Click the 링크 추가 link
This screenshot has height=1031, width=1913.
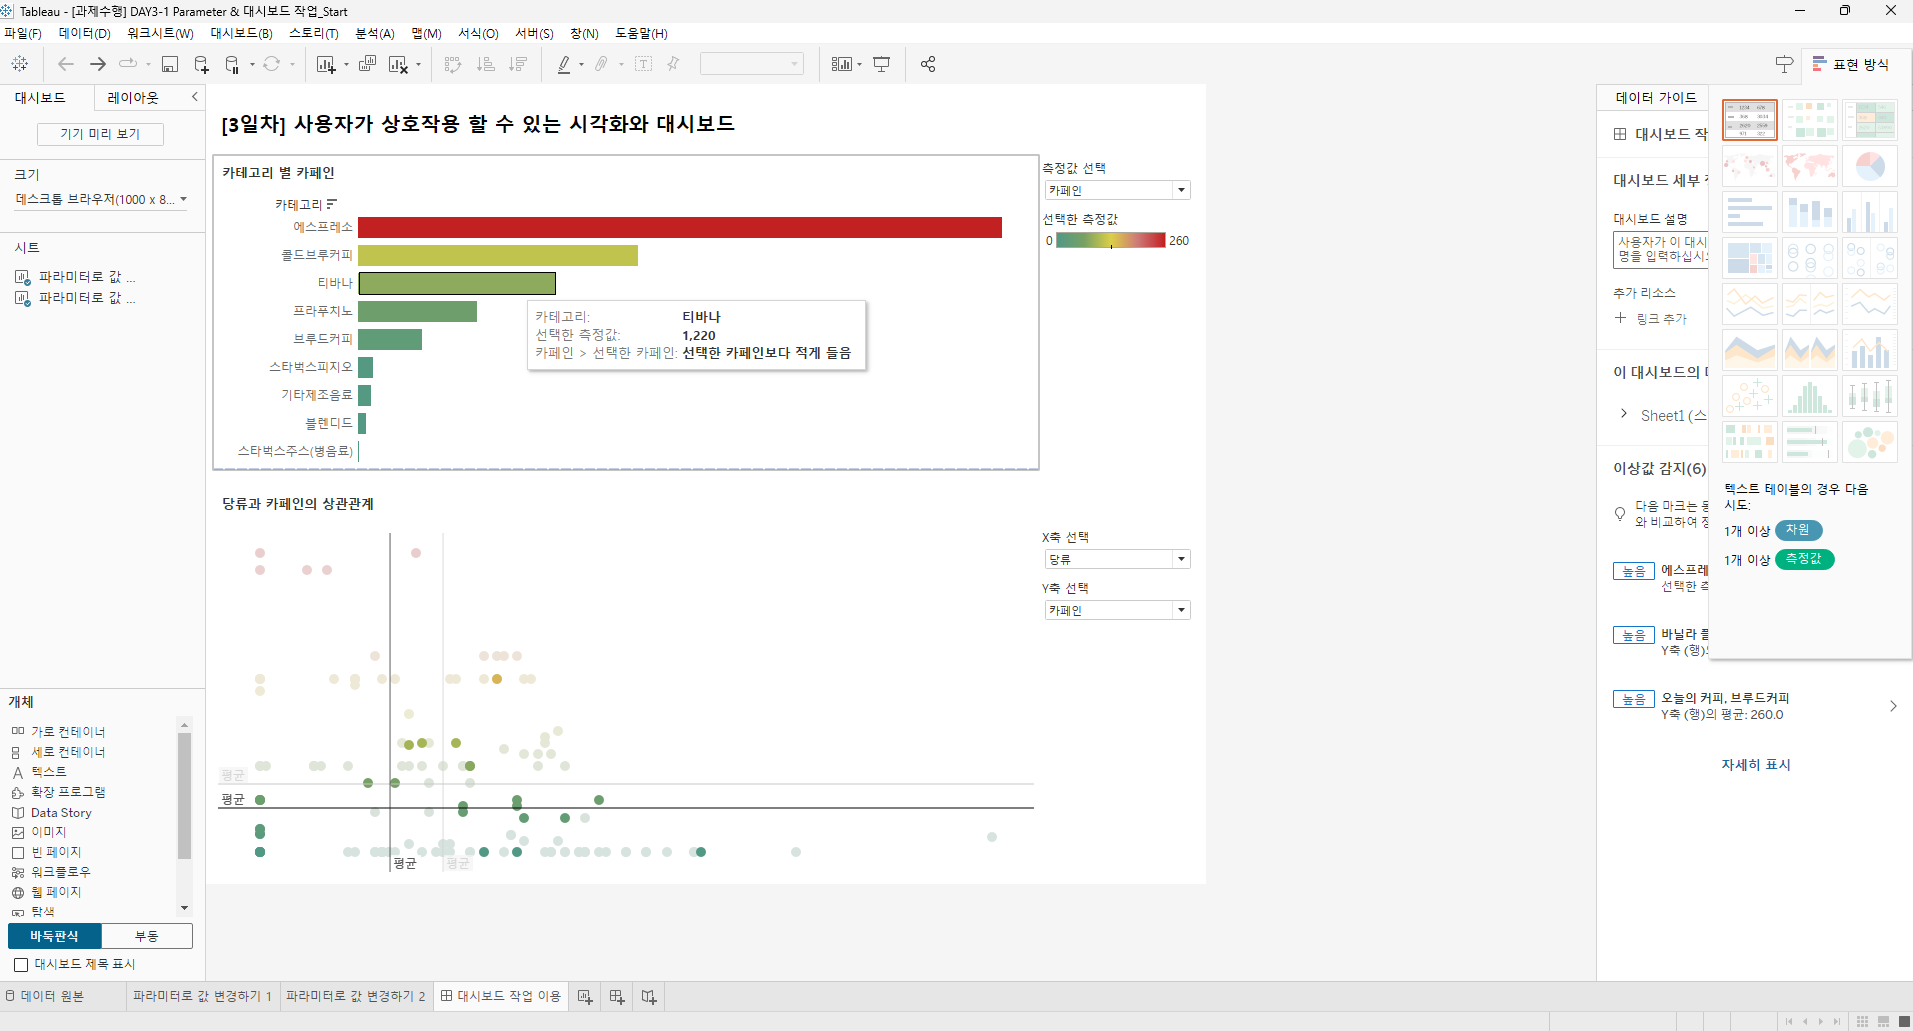(x=1651, y=318)
